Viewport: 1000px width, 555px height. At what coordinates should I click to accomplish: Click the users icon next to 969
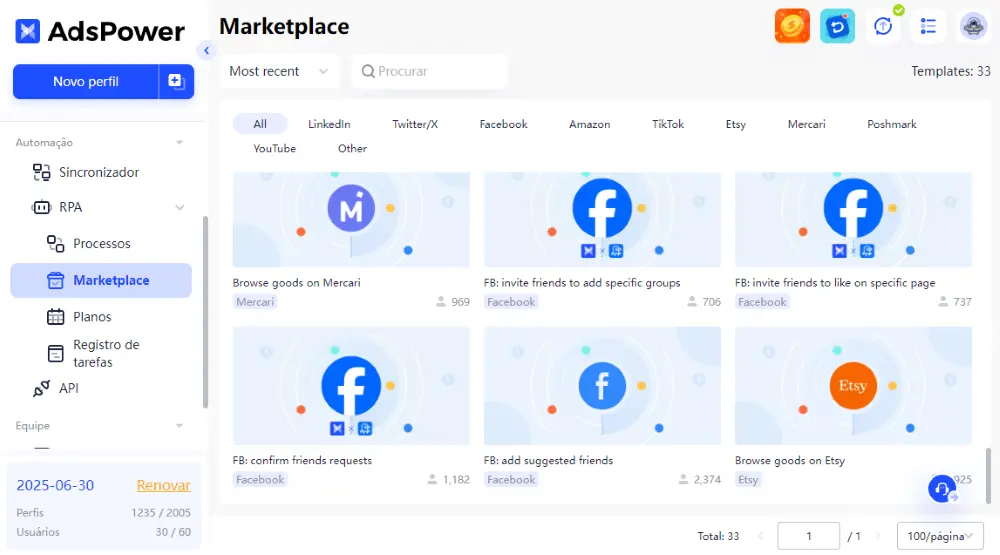coord(441,302)
